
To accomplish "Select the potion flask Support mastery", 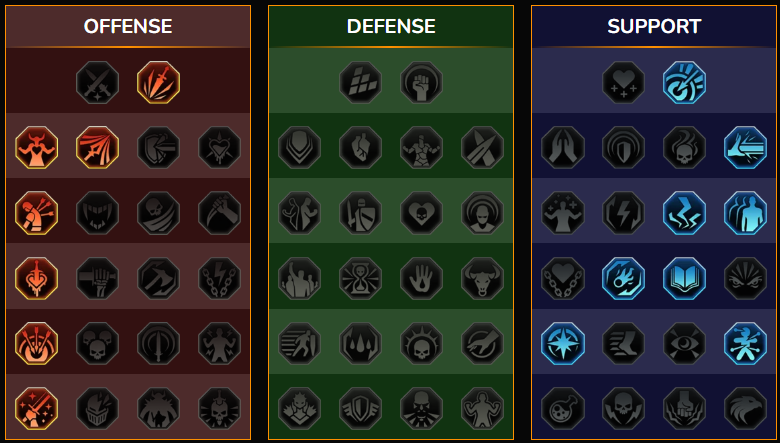I will [563, 409].
